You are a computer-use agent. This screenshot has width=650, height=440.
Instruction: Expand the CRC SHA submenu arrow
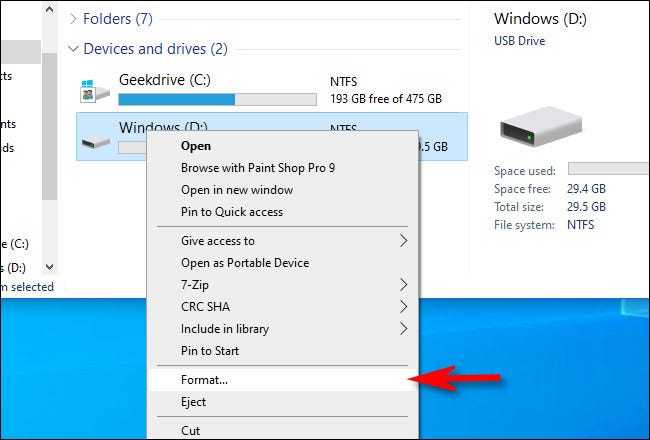tap(404, 307)
